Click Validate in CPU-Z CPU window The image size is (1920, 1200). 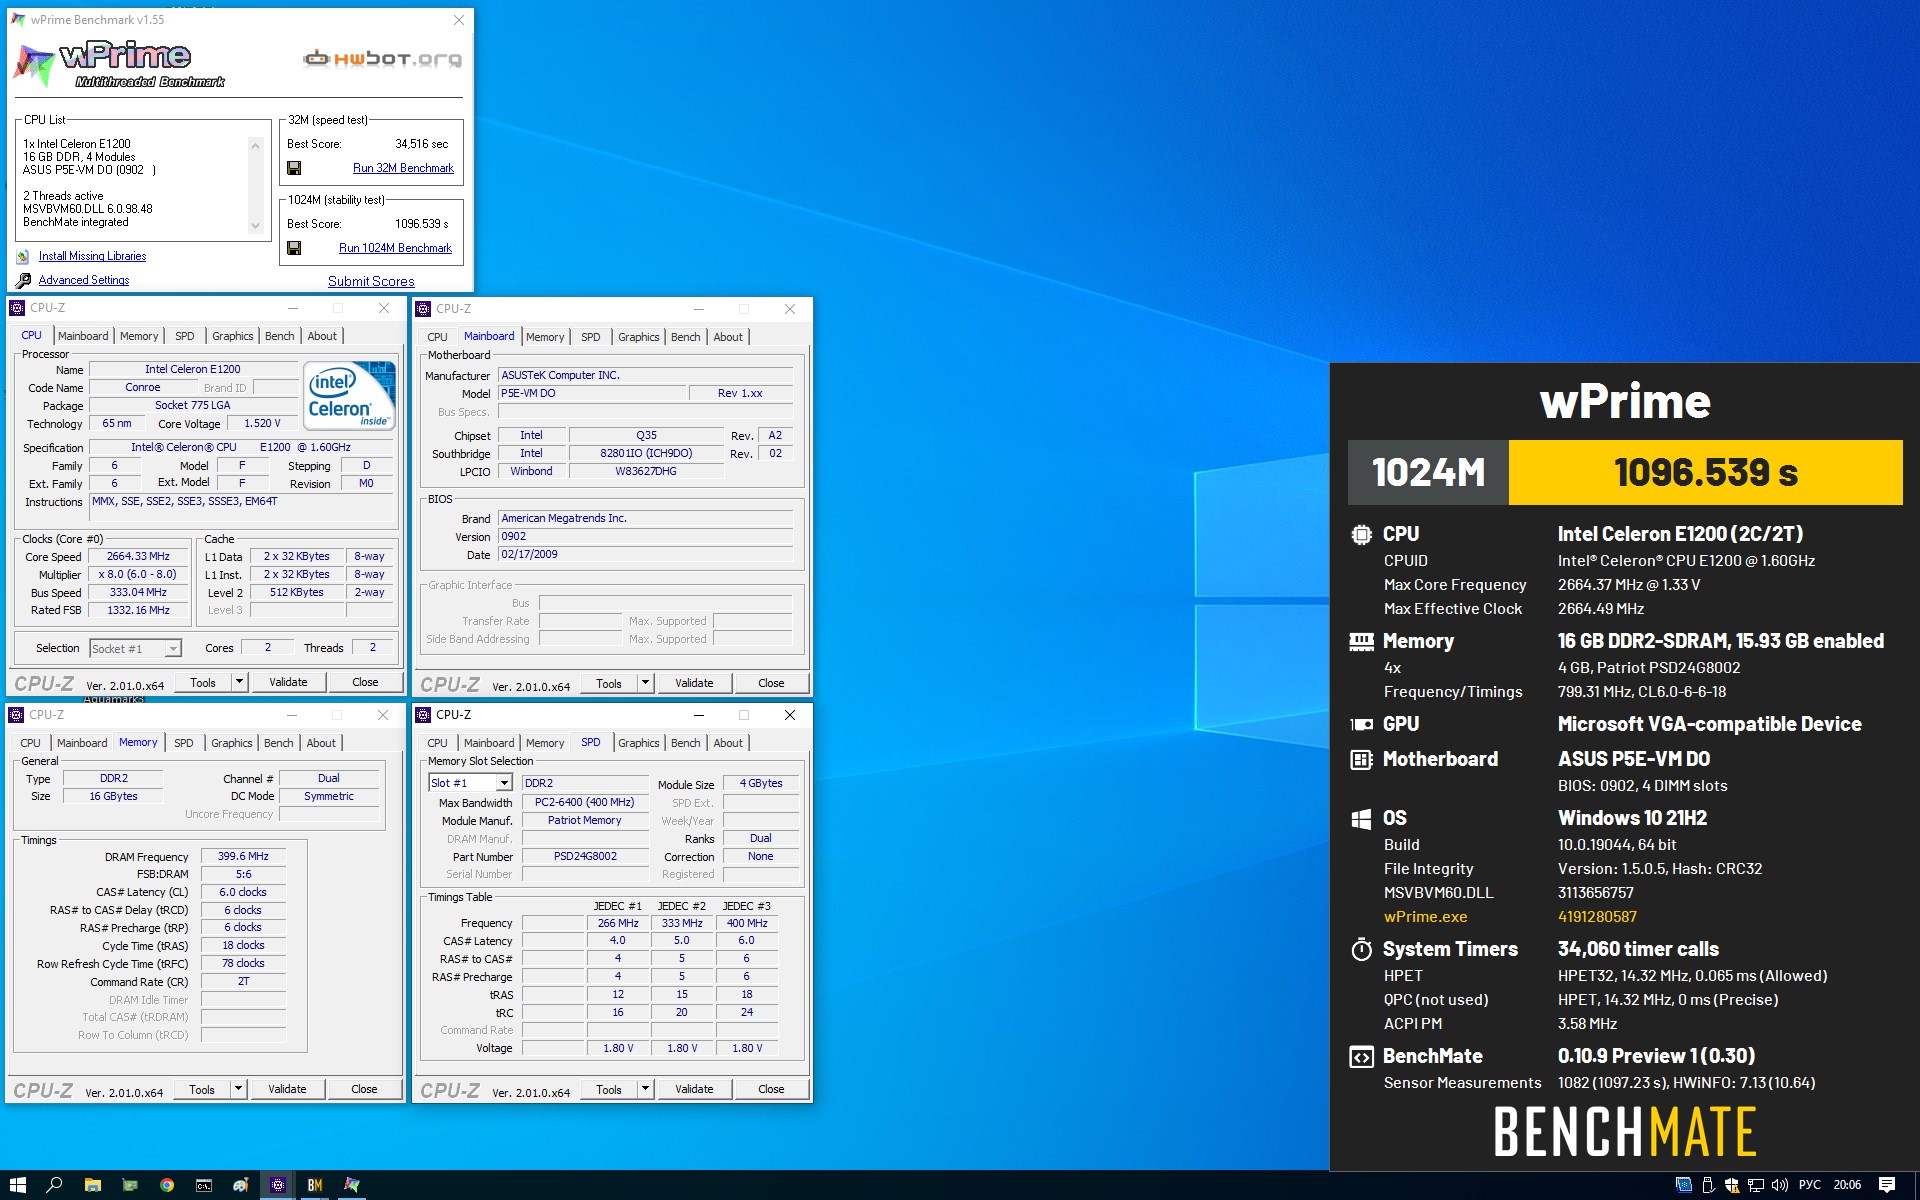coord(288,682)
